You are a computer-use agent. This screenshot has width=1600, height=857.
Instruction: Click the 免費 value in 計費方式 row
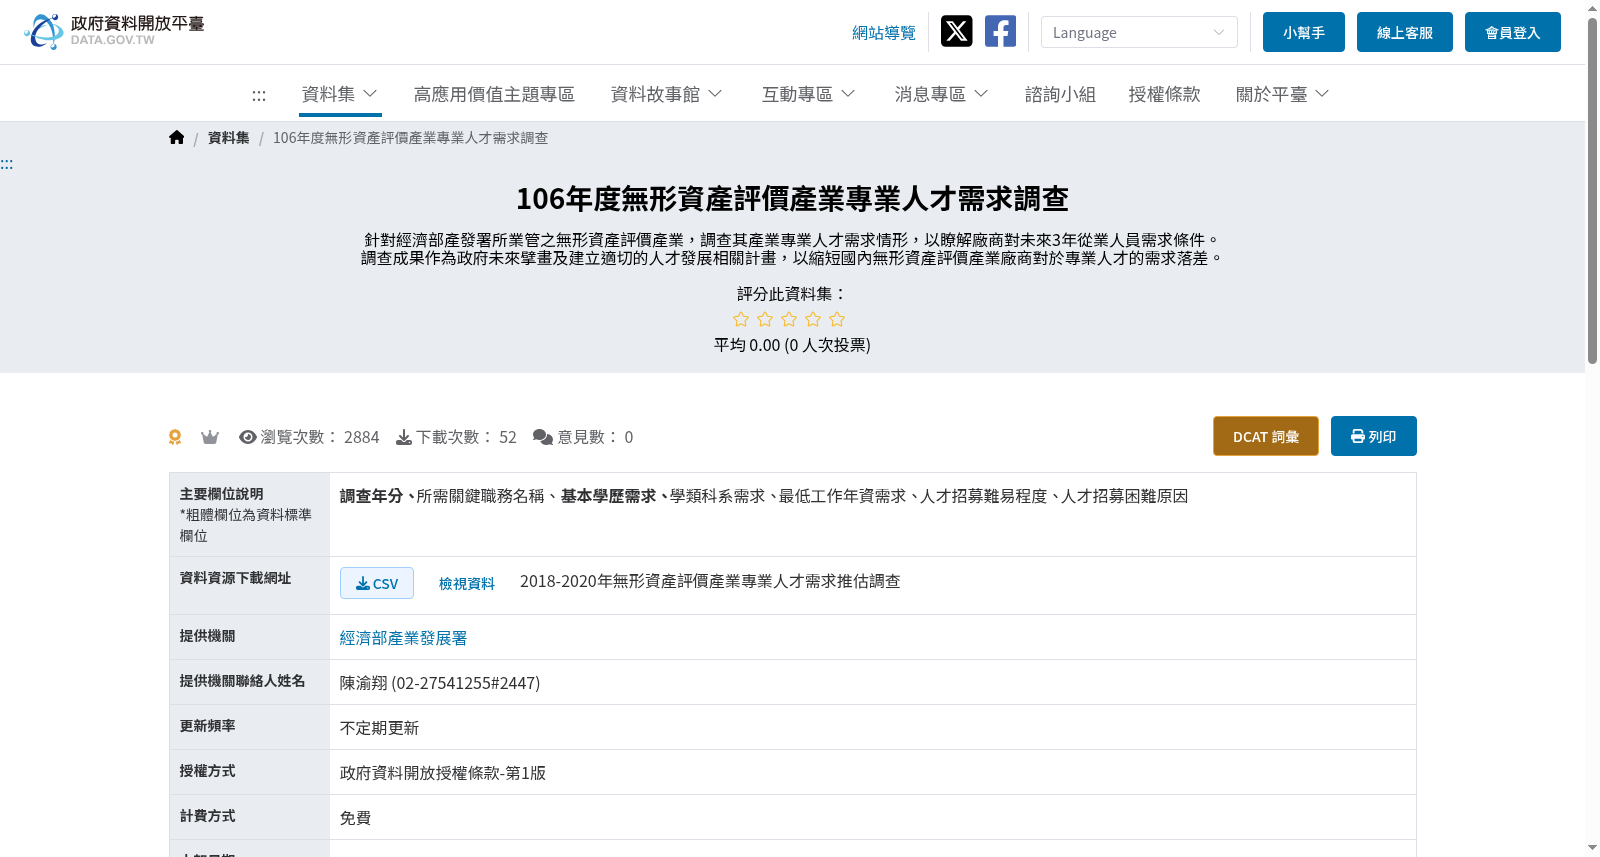point(355,818)
